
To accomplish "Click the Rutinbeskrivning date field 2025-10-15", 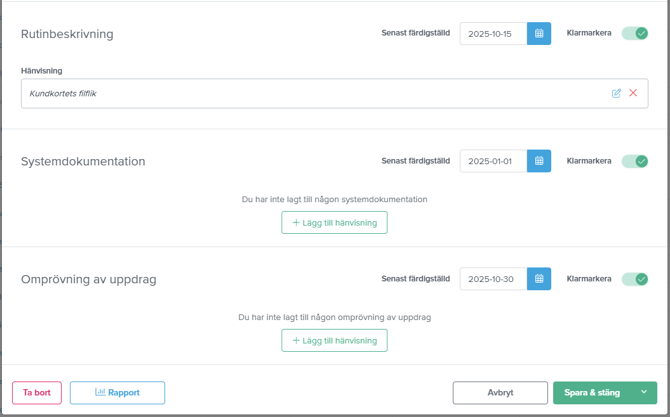I will 493,34.
